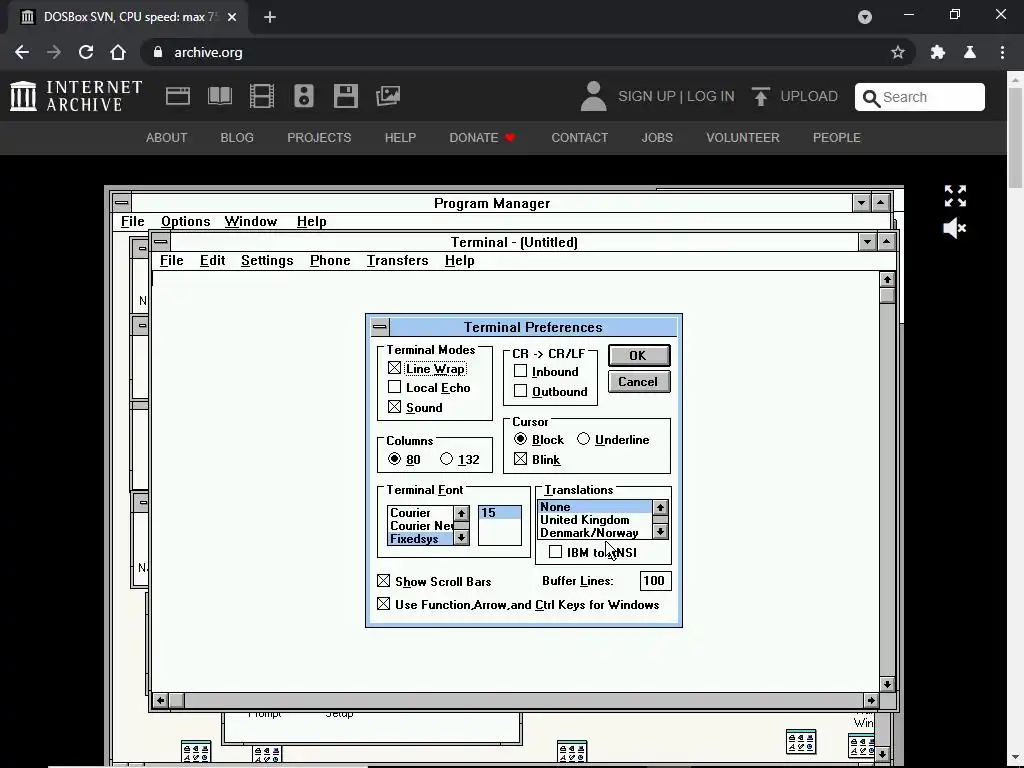Bookmark this page with star icon

tap(898, 52)
